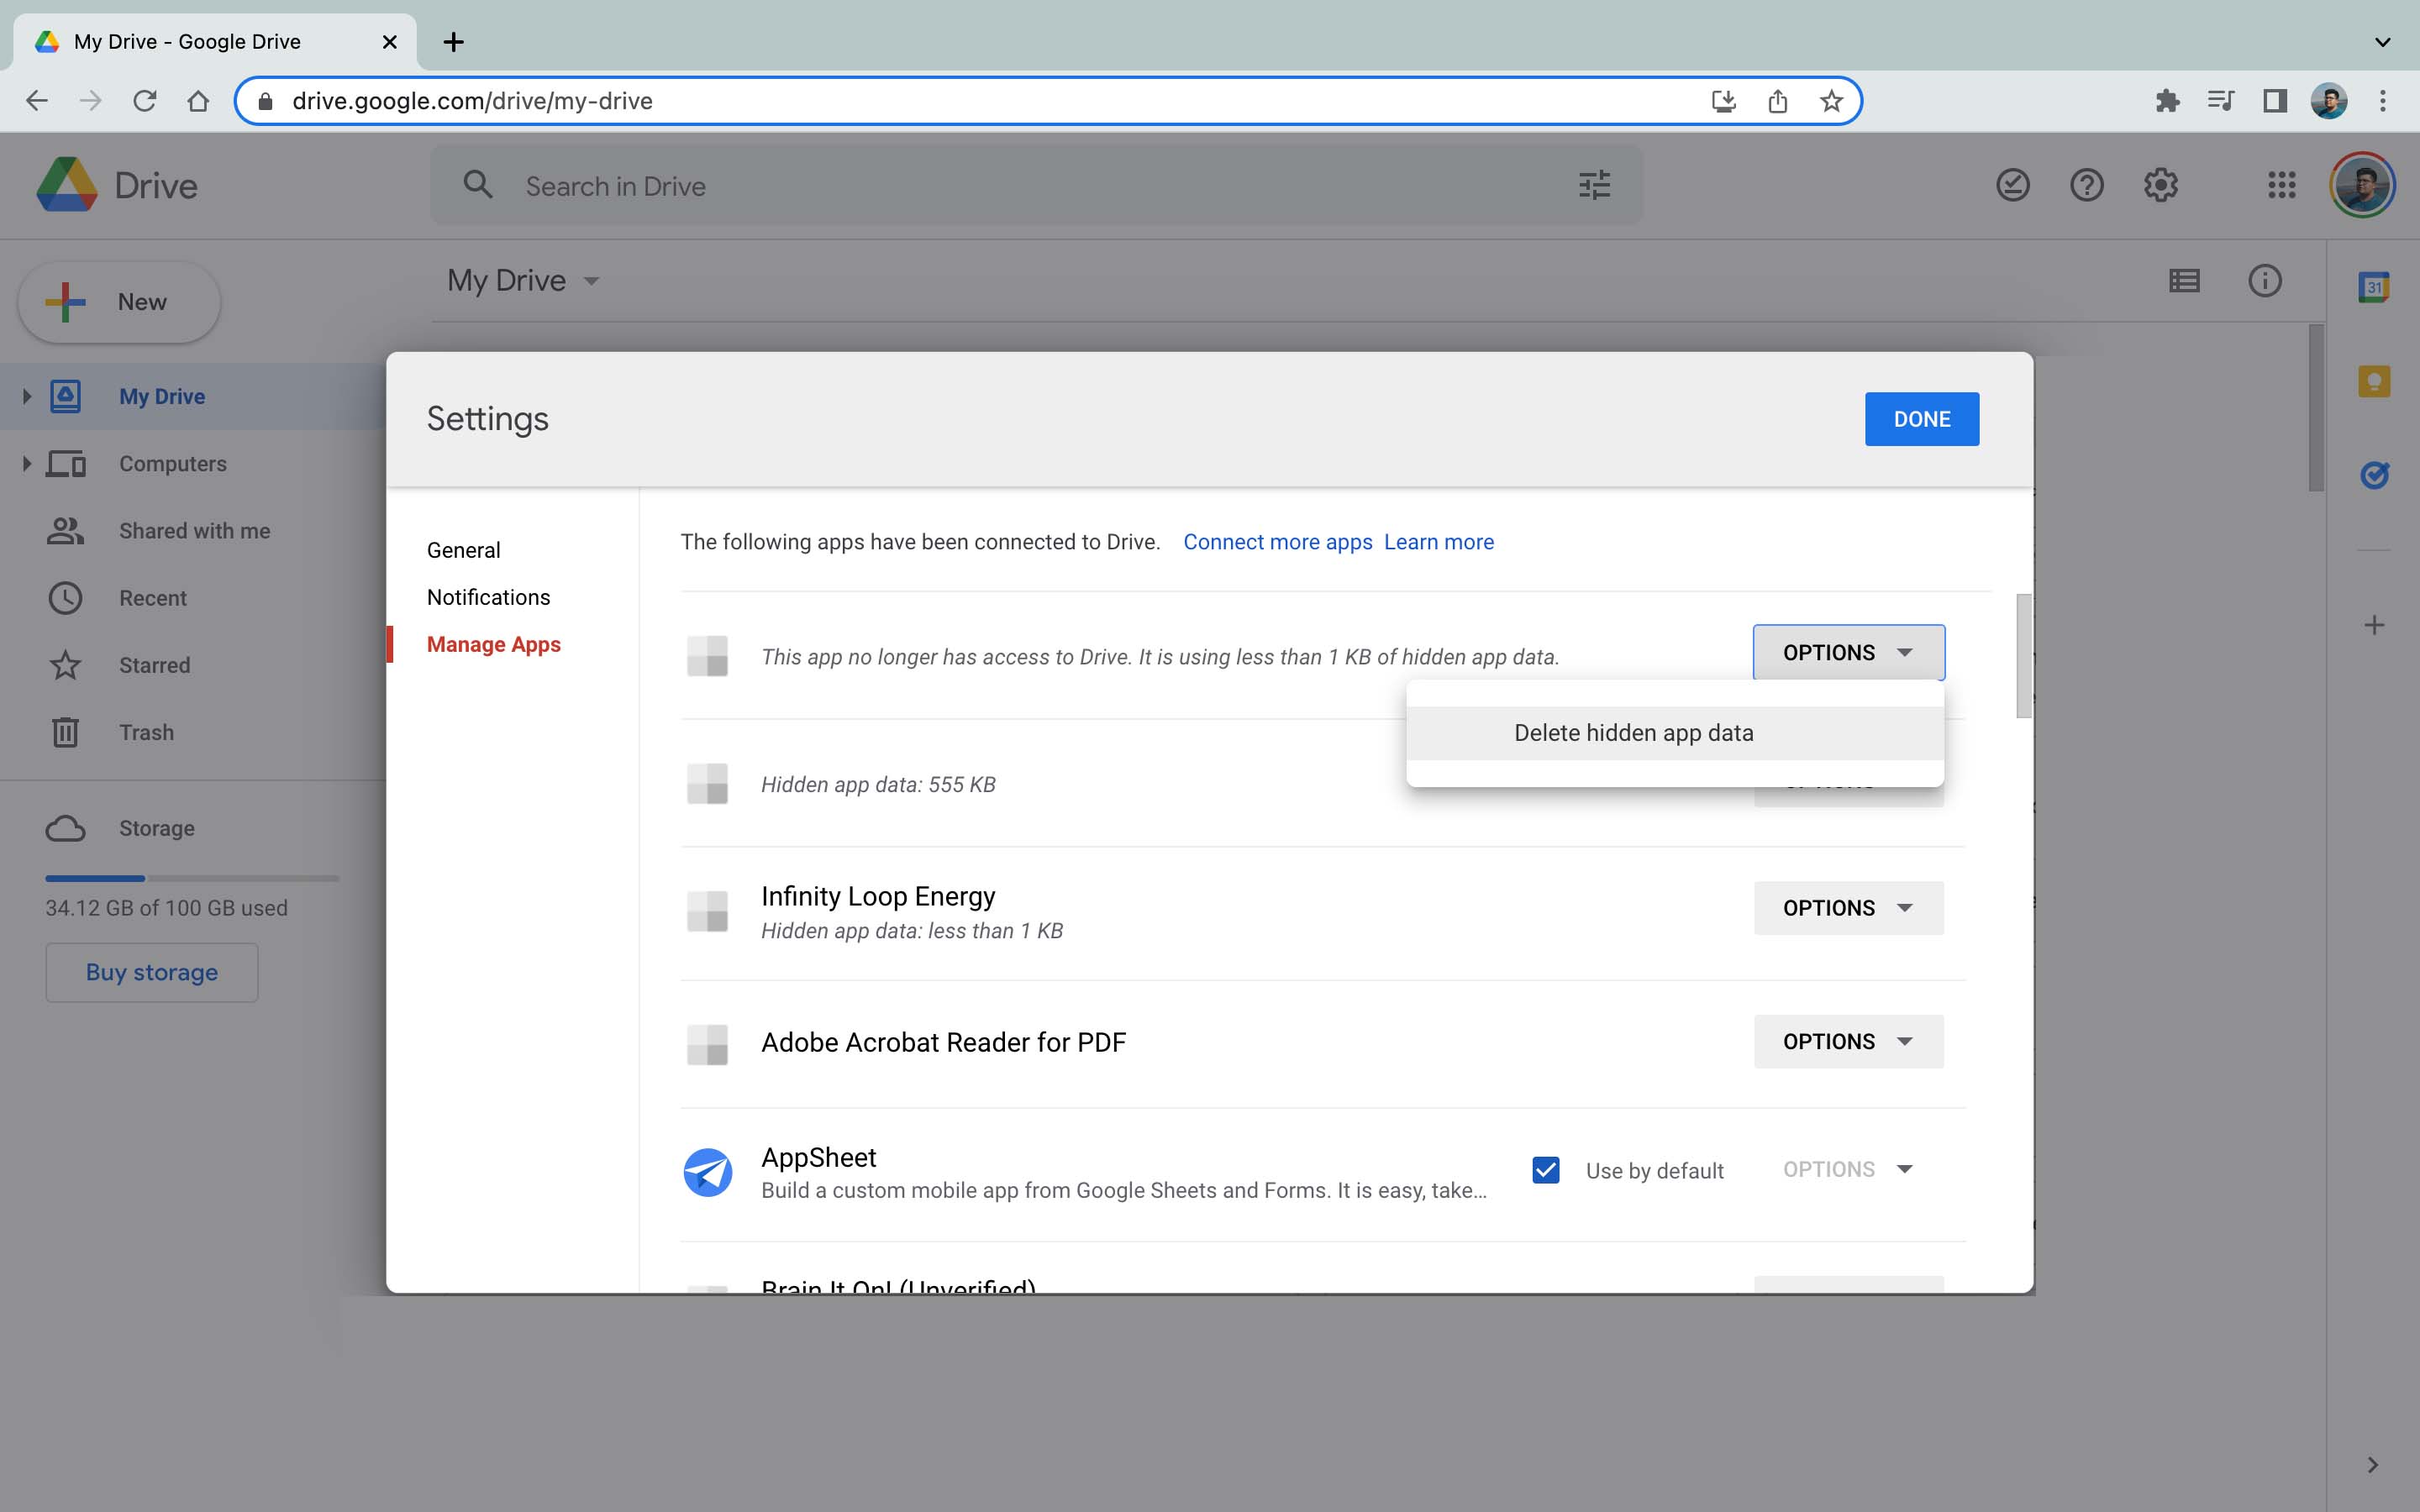Open search filters in the Drive search bar
Image resolution: width=2420 pixels, height=1512 pixels.
(x=1594, y=185)
